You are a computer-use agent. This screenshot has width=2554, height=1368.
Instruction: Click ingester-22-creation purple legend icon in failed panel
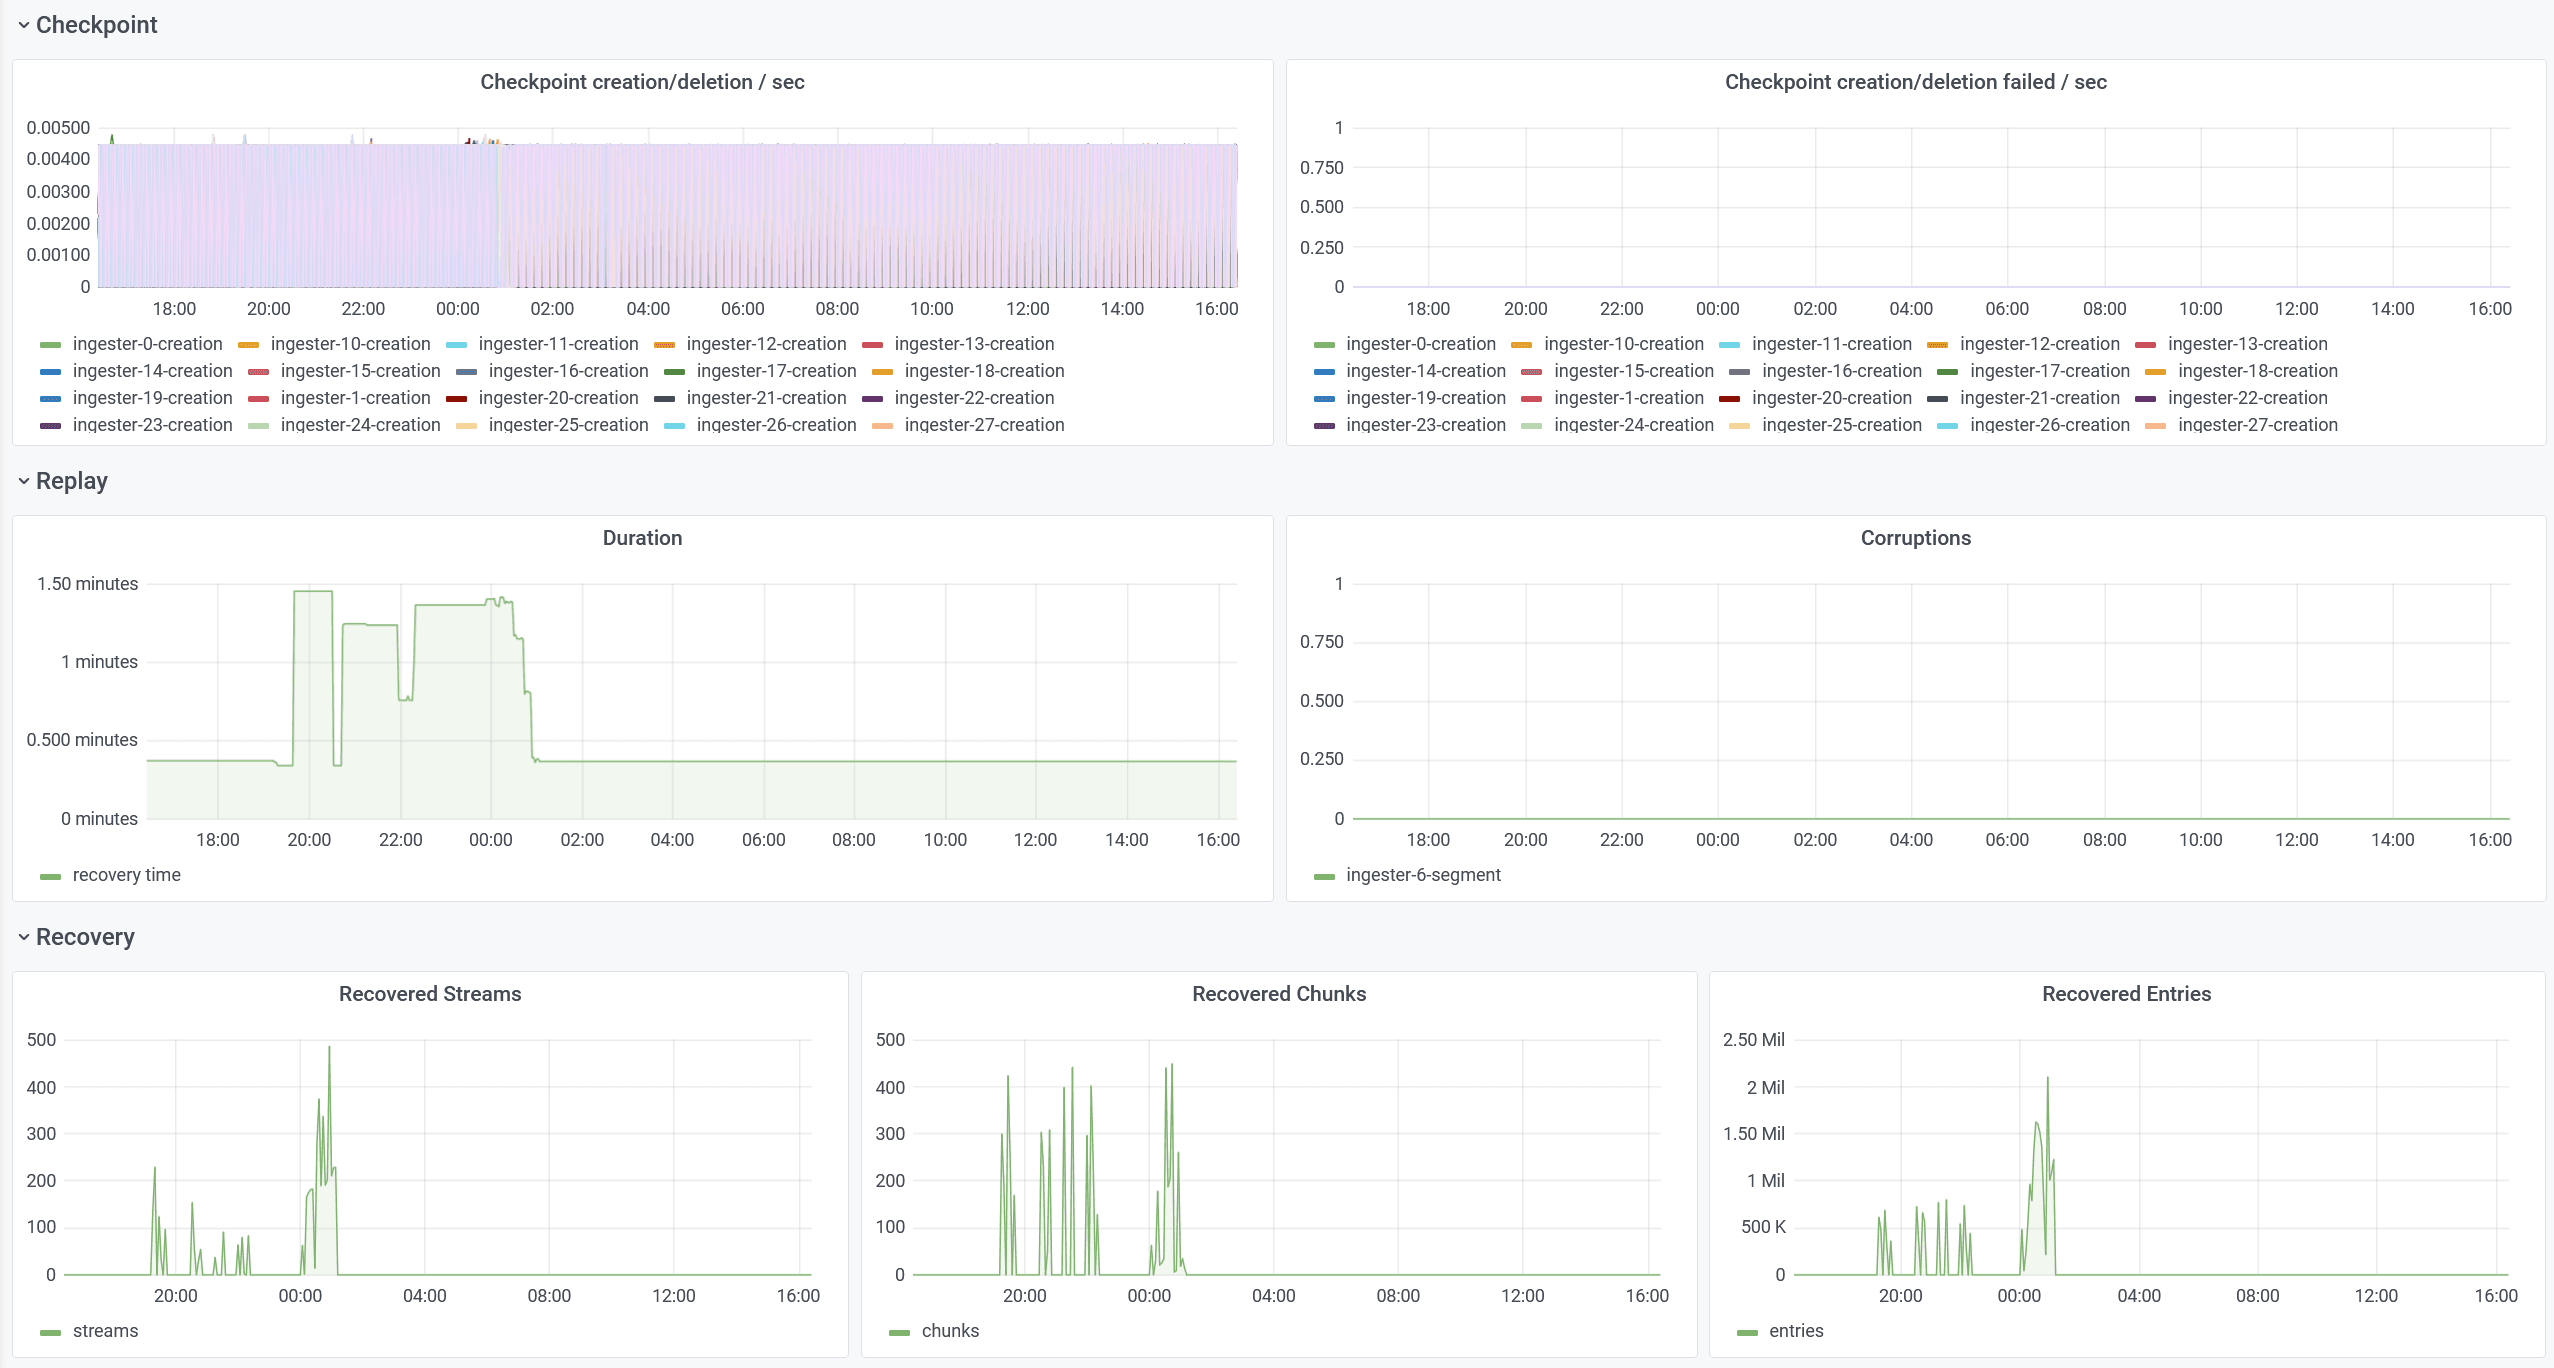click(x=2145, y=399)
